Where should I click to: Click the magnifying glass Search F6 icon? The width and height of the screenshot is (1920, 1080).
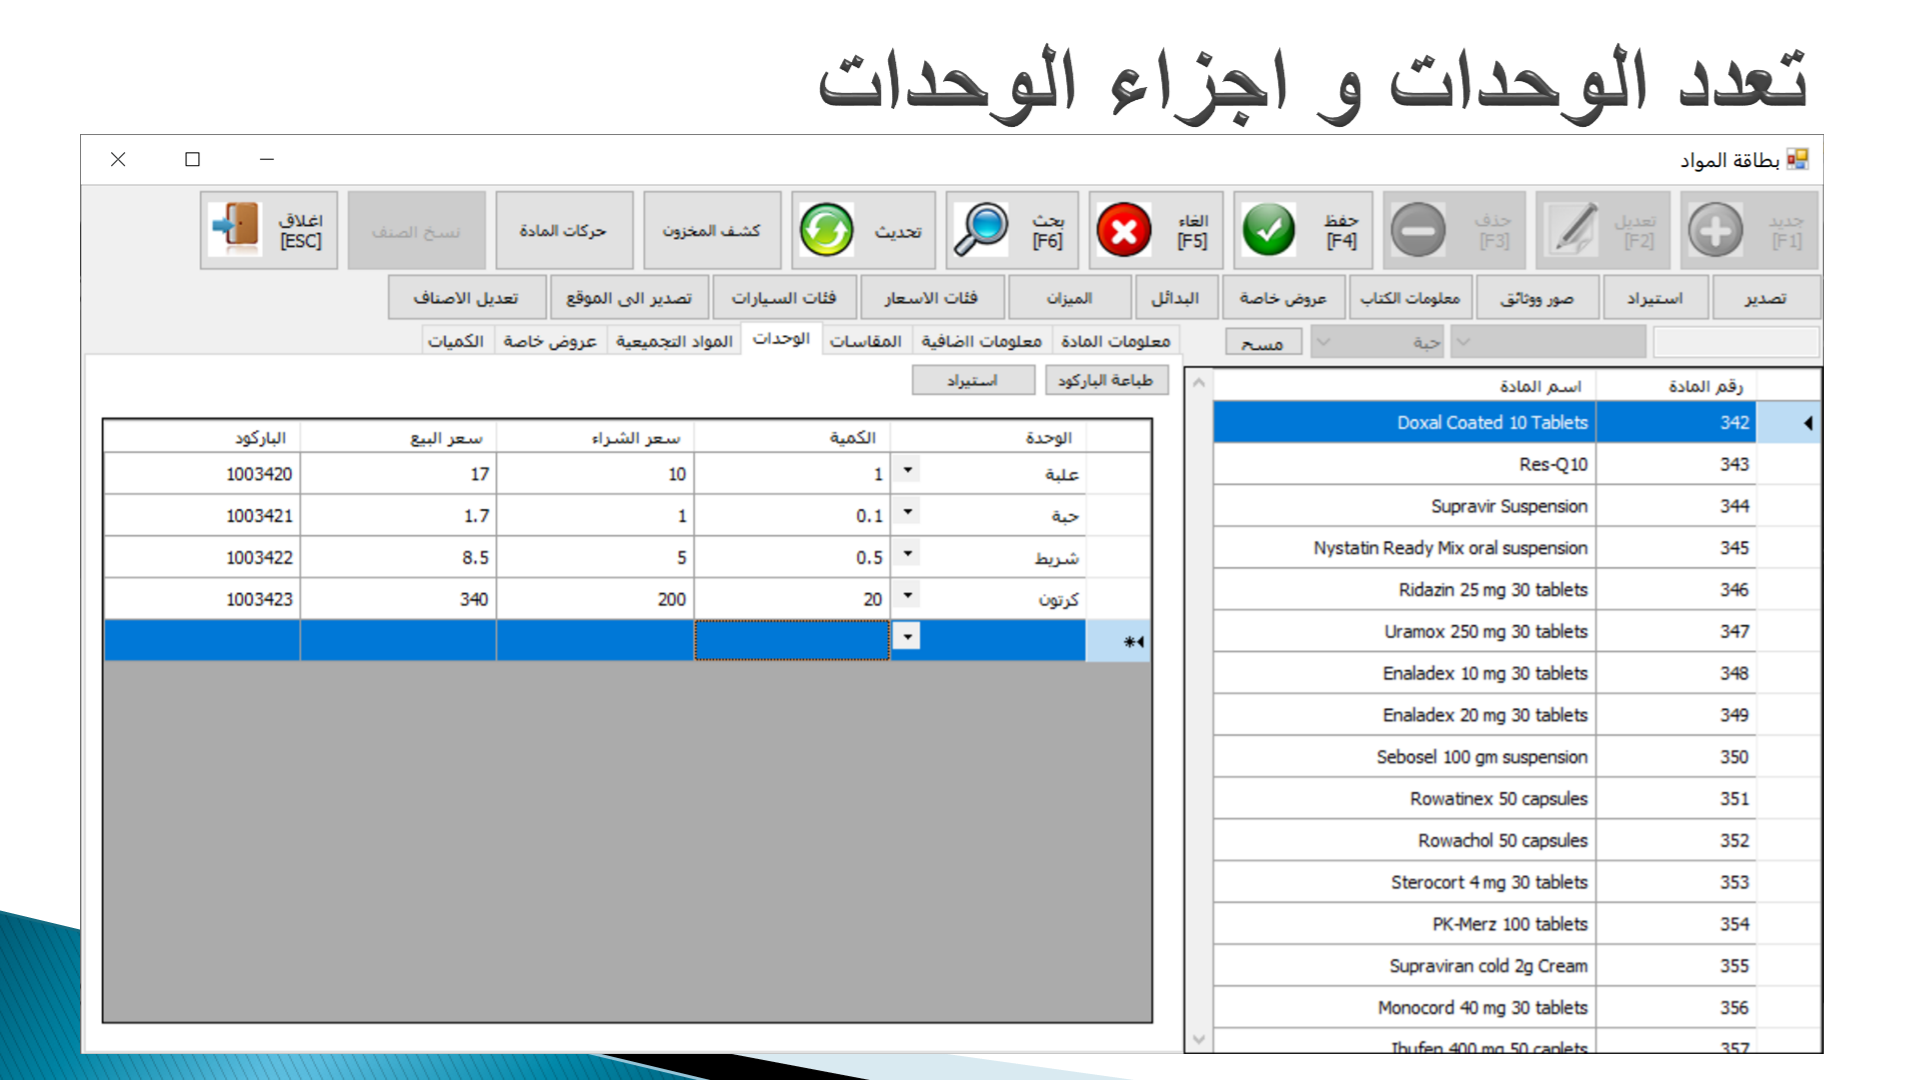(980, 230)
